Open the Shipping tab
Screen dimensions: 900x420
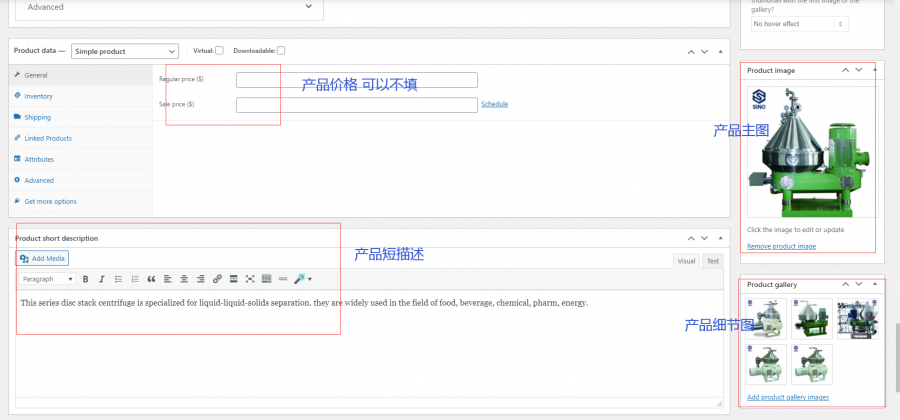pos(80,117)
